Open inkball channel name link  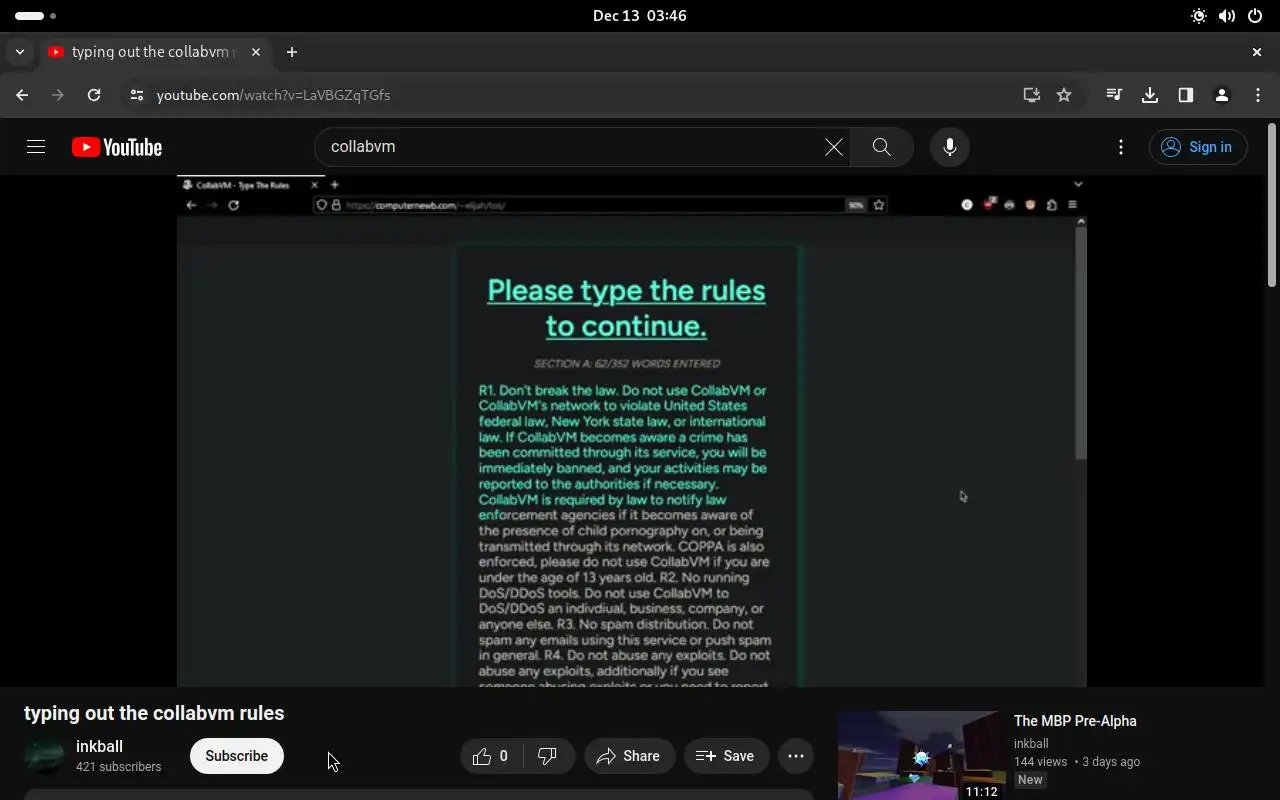99,746
